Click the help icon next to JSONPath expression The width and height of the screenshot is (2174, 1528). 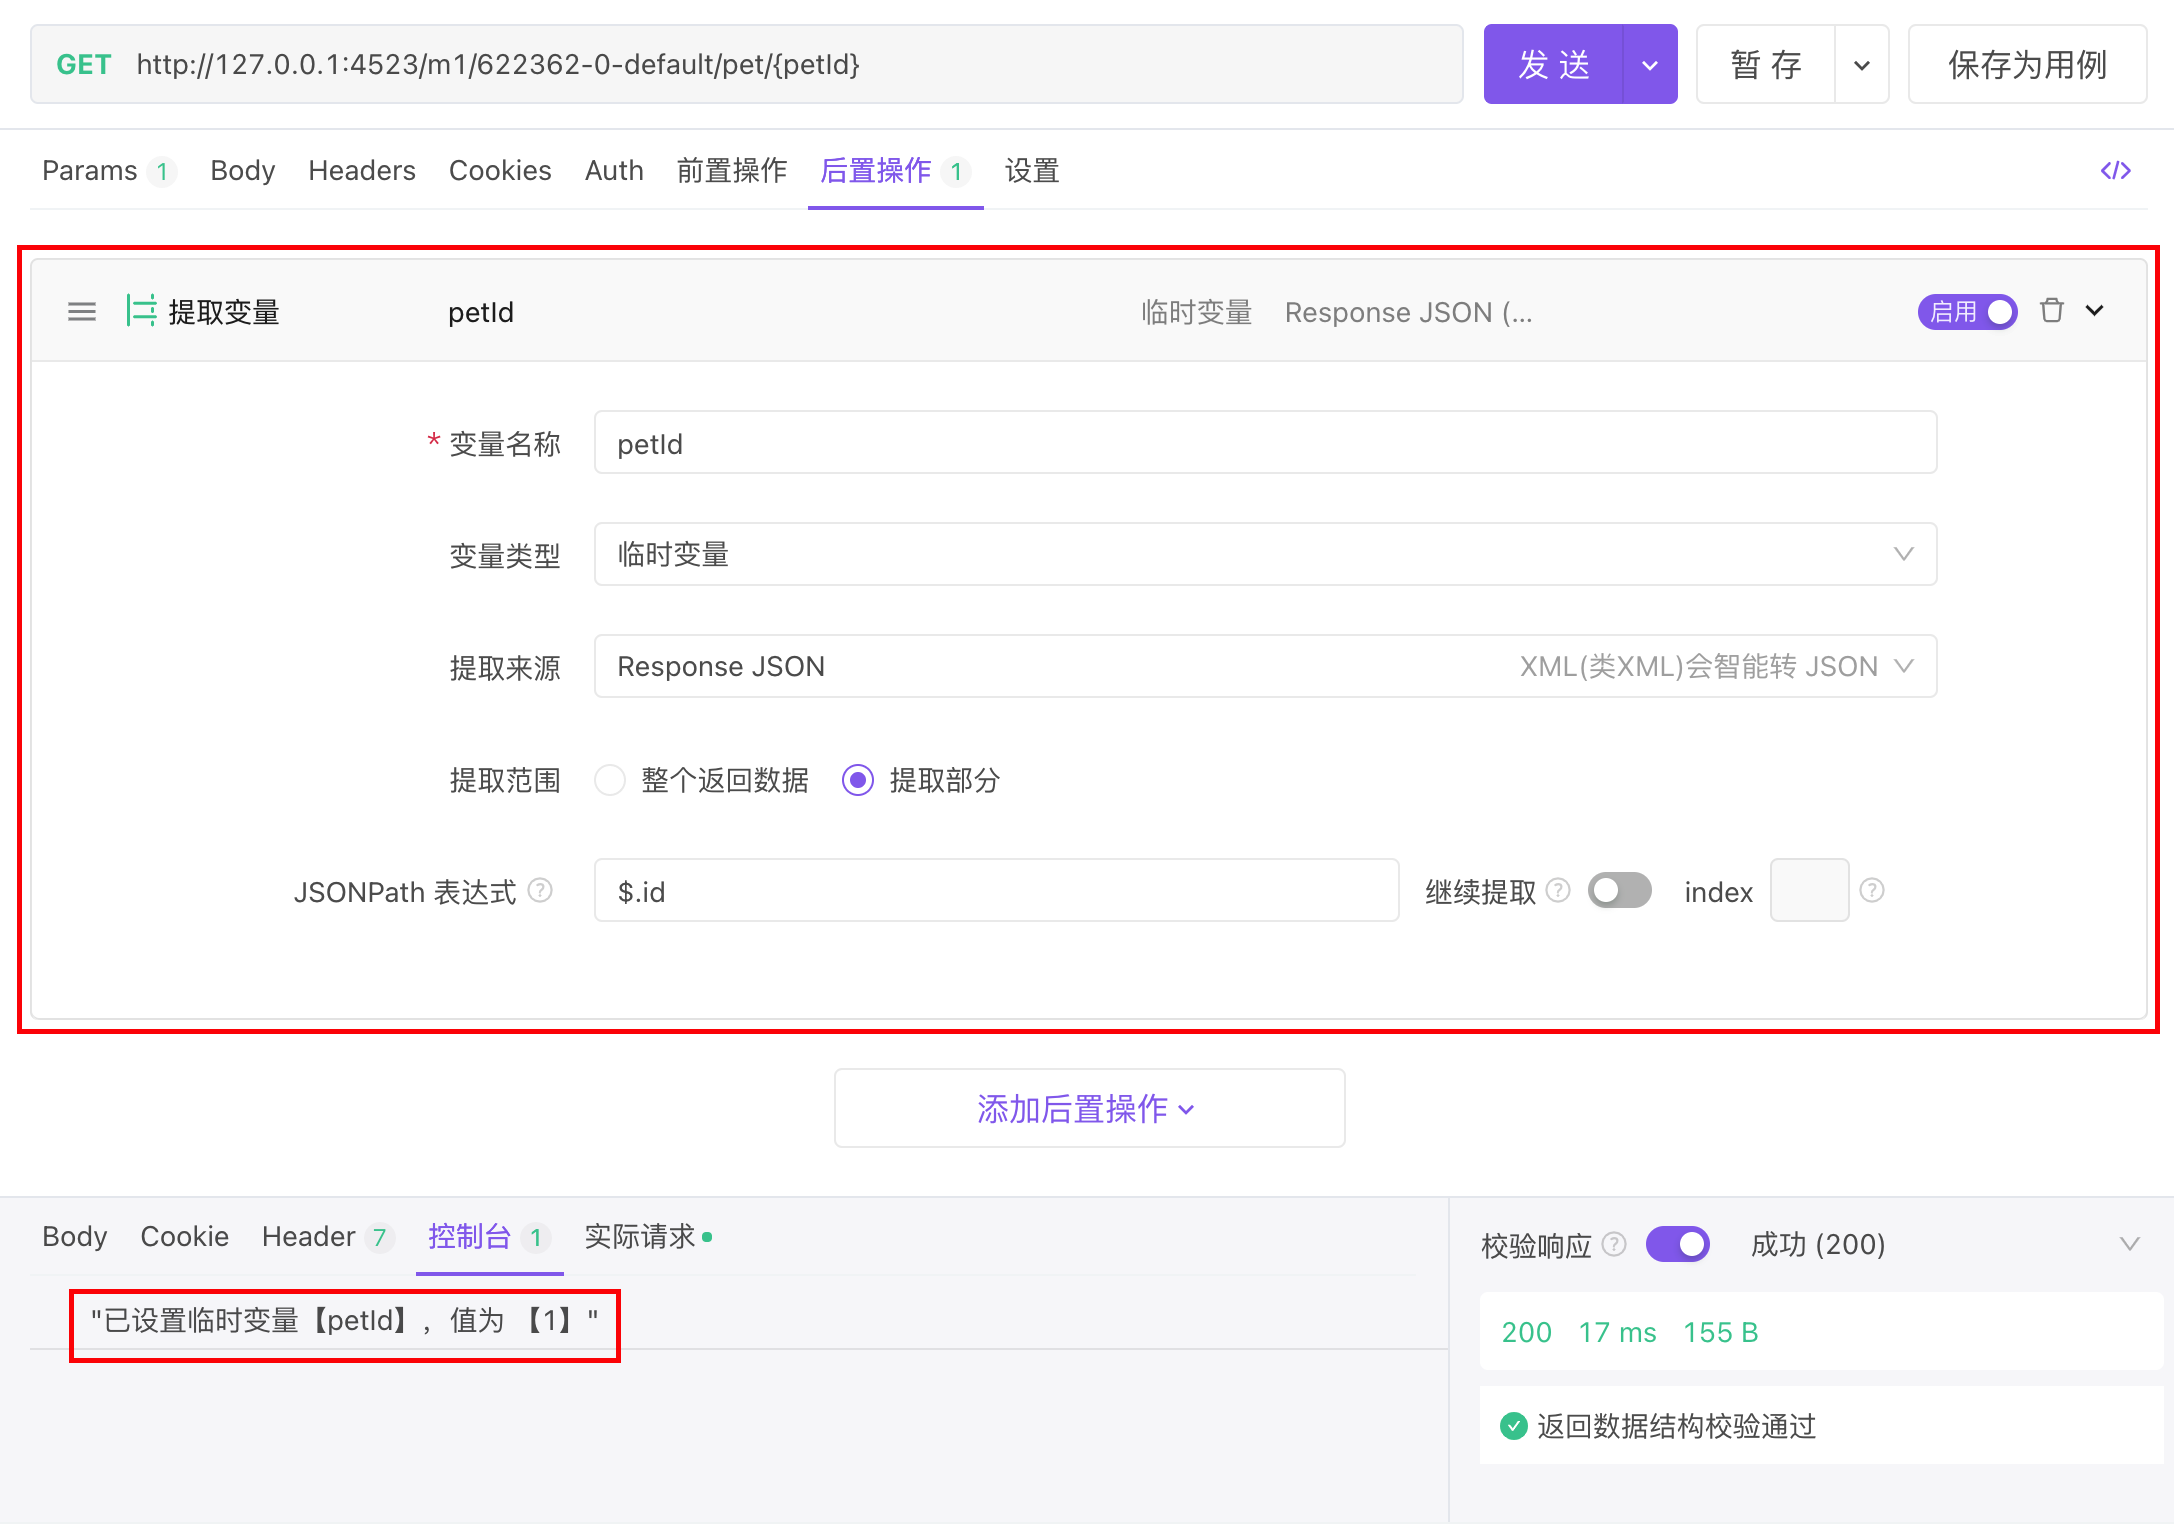coord(540,890)
